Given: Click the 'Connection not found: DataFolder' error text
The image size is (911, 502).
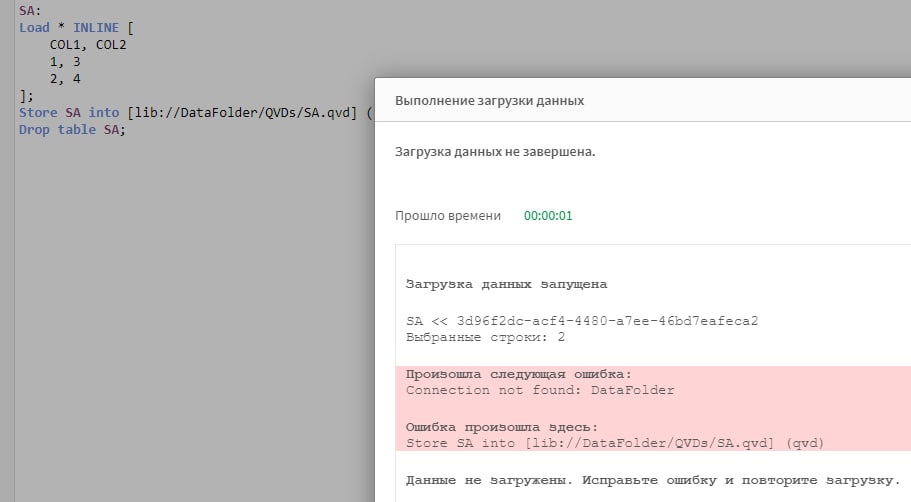Looking at the screenshot, I should [540, 390].
